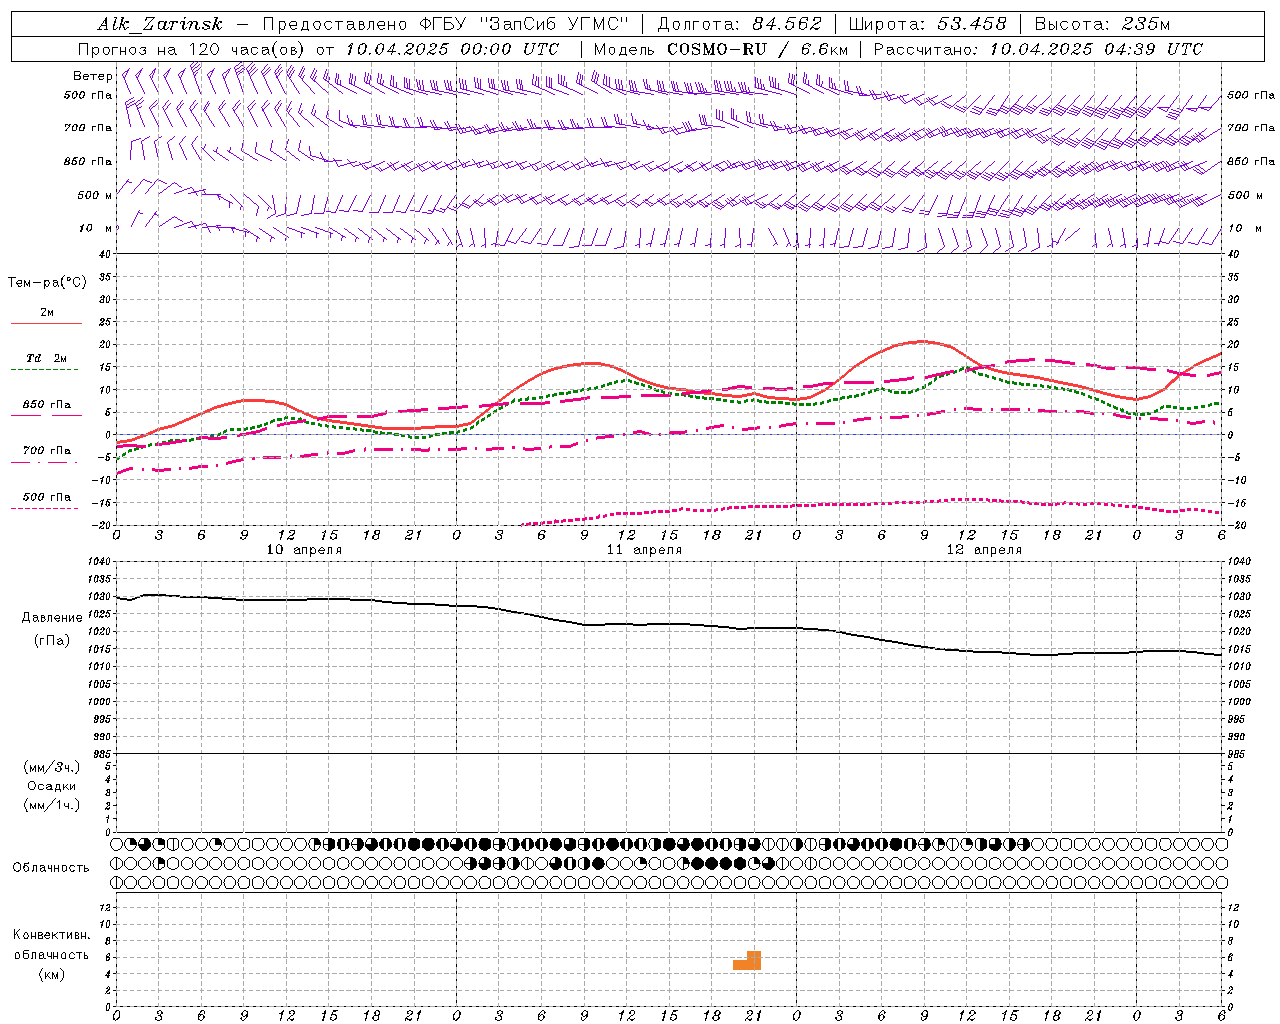
Task: Click the Конвективн. convective cloud label
Action: pos(51,935)
